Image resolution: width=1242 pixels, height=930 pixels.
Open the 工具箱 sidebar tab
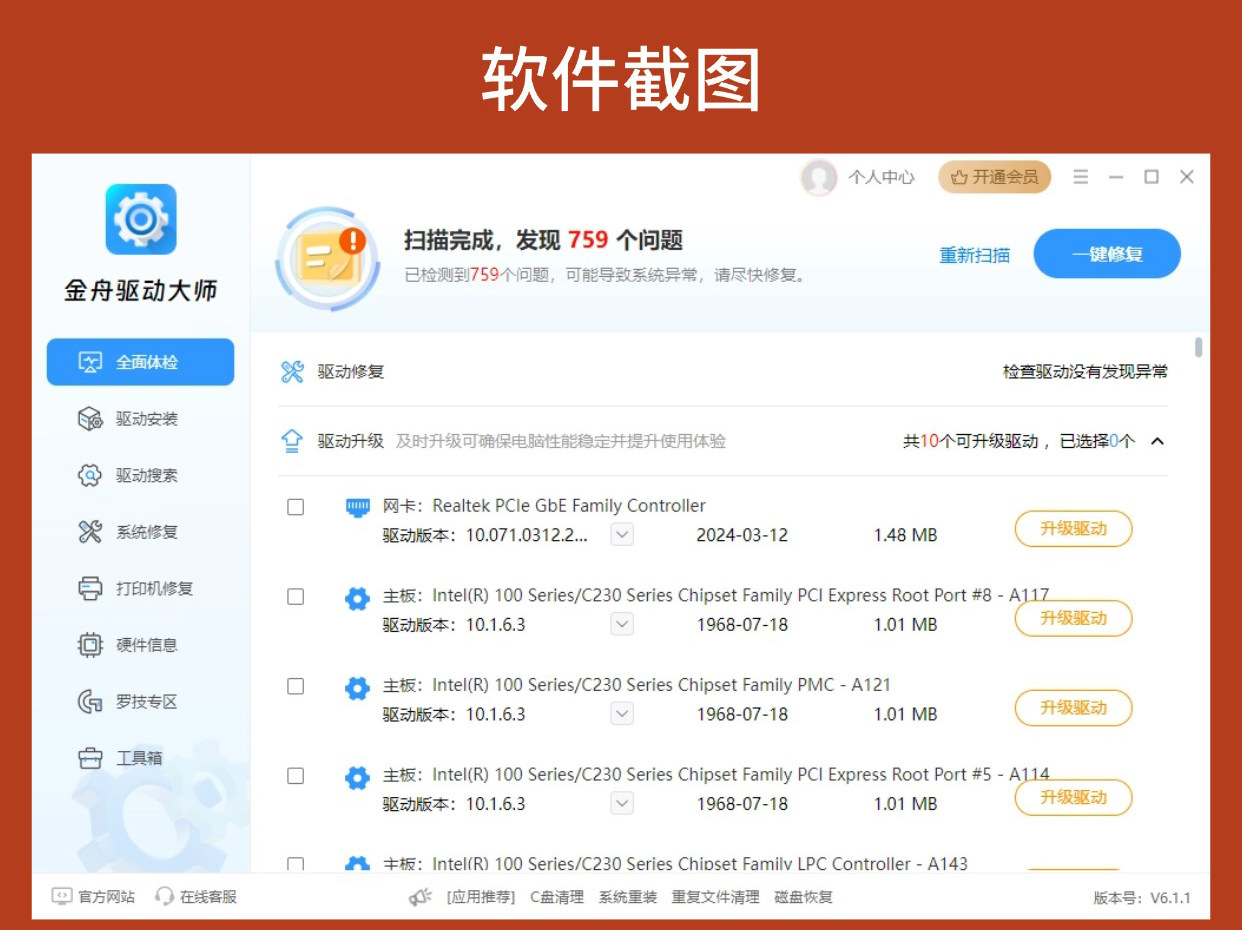140,758
